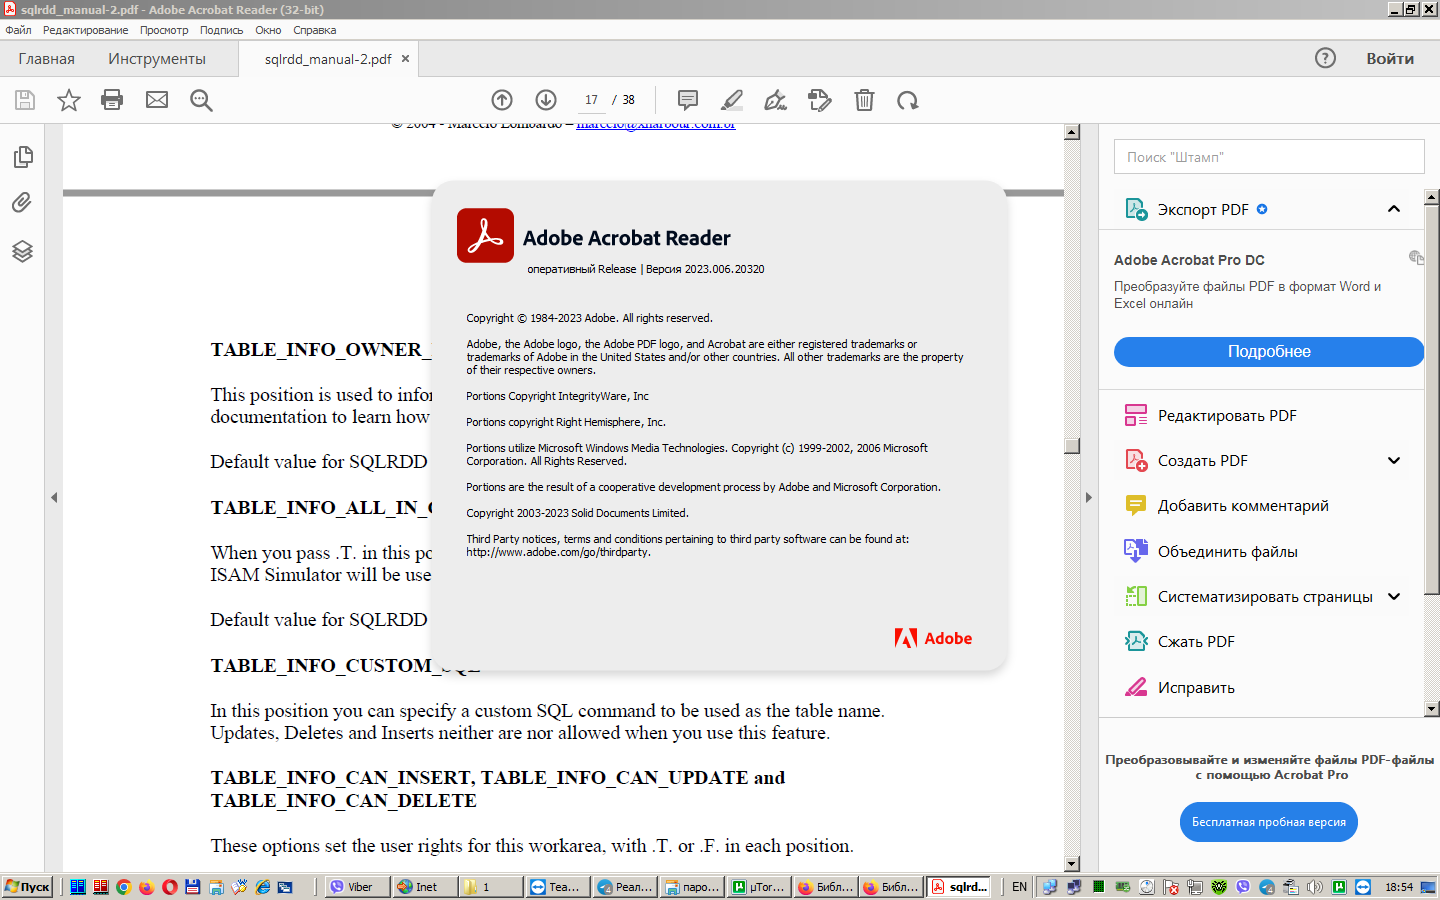Collapse the Экспорт PDF section chevron
Screen dimensions: 1440x900
click(1394, 209)
